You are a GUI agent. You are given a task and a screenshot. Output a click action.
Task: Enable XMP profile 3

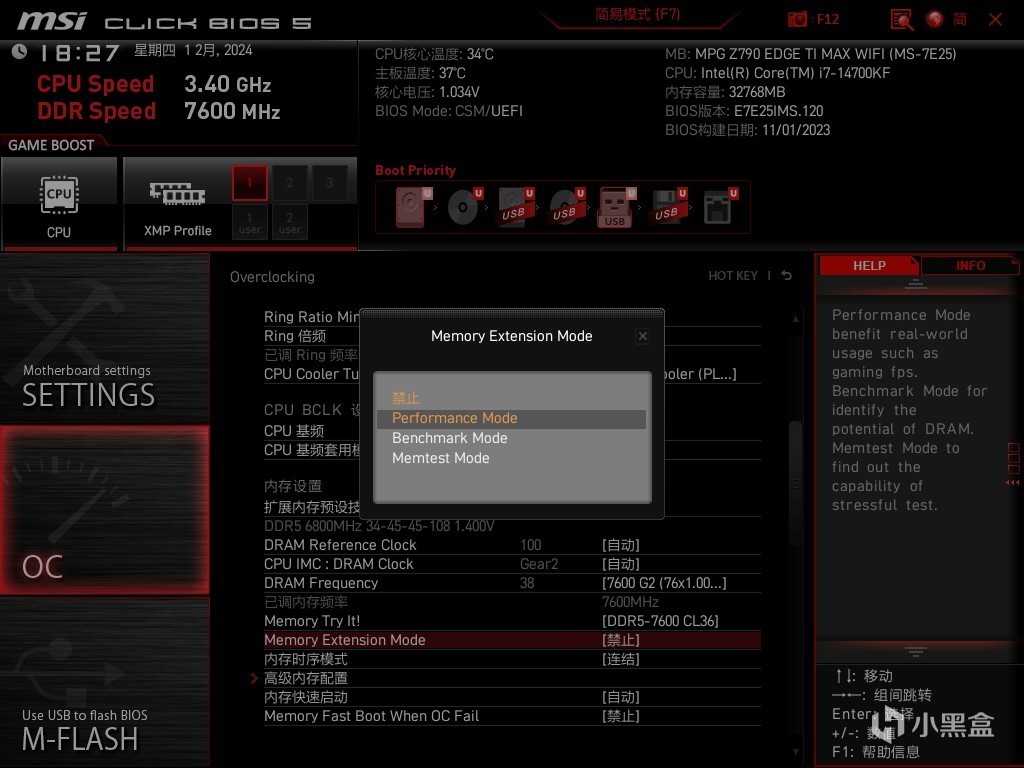click(x=329, y=183)
